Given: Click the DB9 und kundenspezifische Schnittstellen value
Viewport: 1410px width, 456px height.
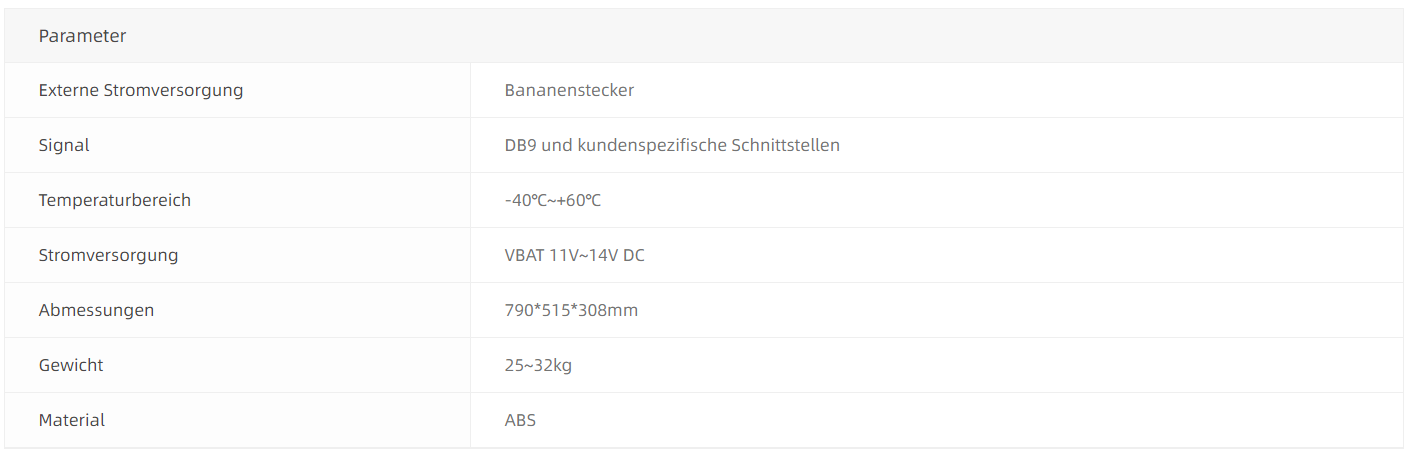Looking at the screenshot, I should 672,145.
